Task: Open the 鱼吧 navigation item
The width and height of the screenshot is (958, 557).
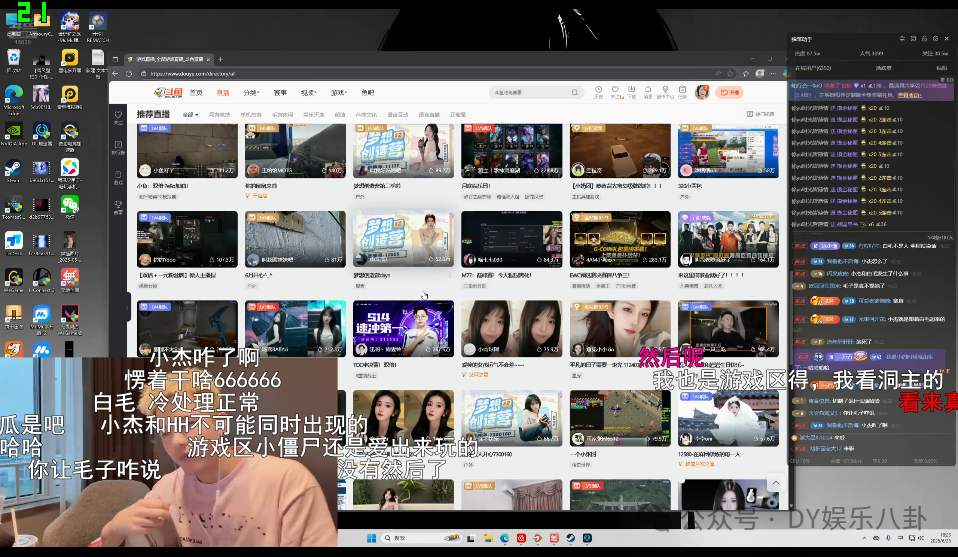Action: click(367, 93)
